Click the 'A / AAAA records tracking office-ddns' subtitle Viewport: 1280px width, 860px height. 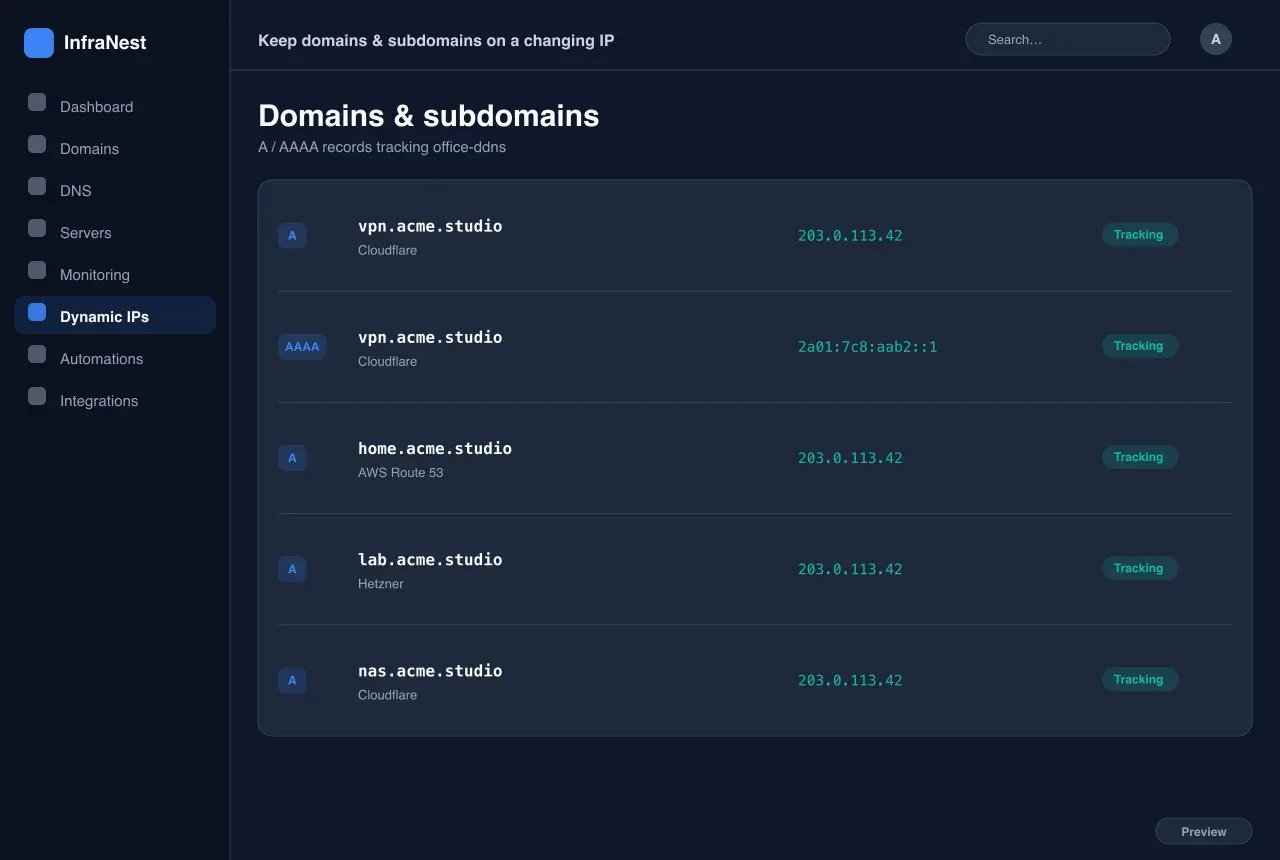[382, 147]
